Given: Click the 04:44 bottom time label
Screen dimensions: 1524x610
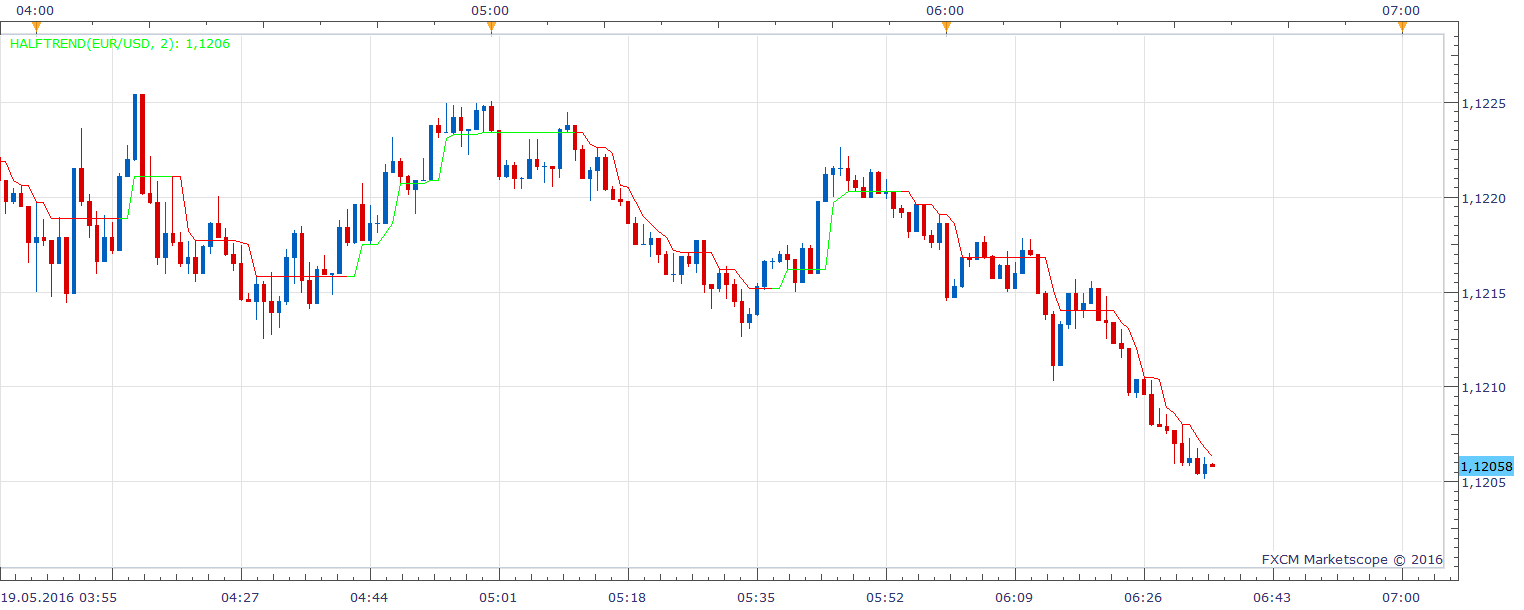Looking at the screenshot, I should (x=369, y=597).
